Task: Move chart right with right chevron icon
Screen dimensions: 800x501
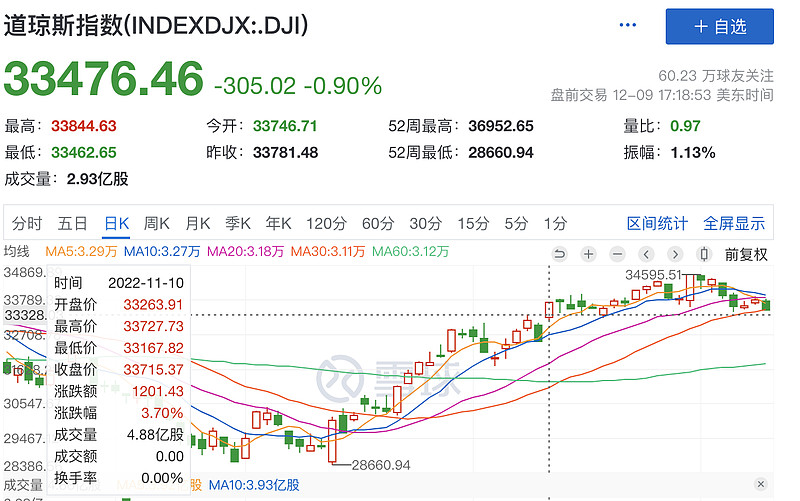Action: pyautogui.click(x=675, y=254)
